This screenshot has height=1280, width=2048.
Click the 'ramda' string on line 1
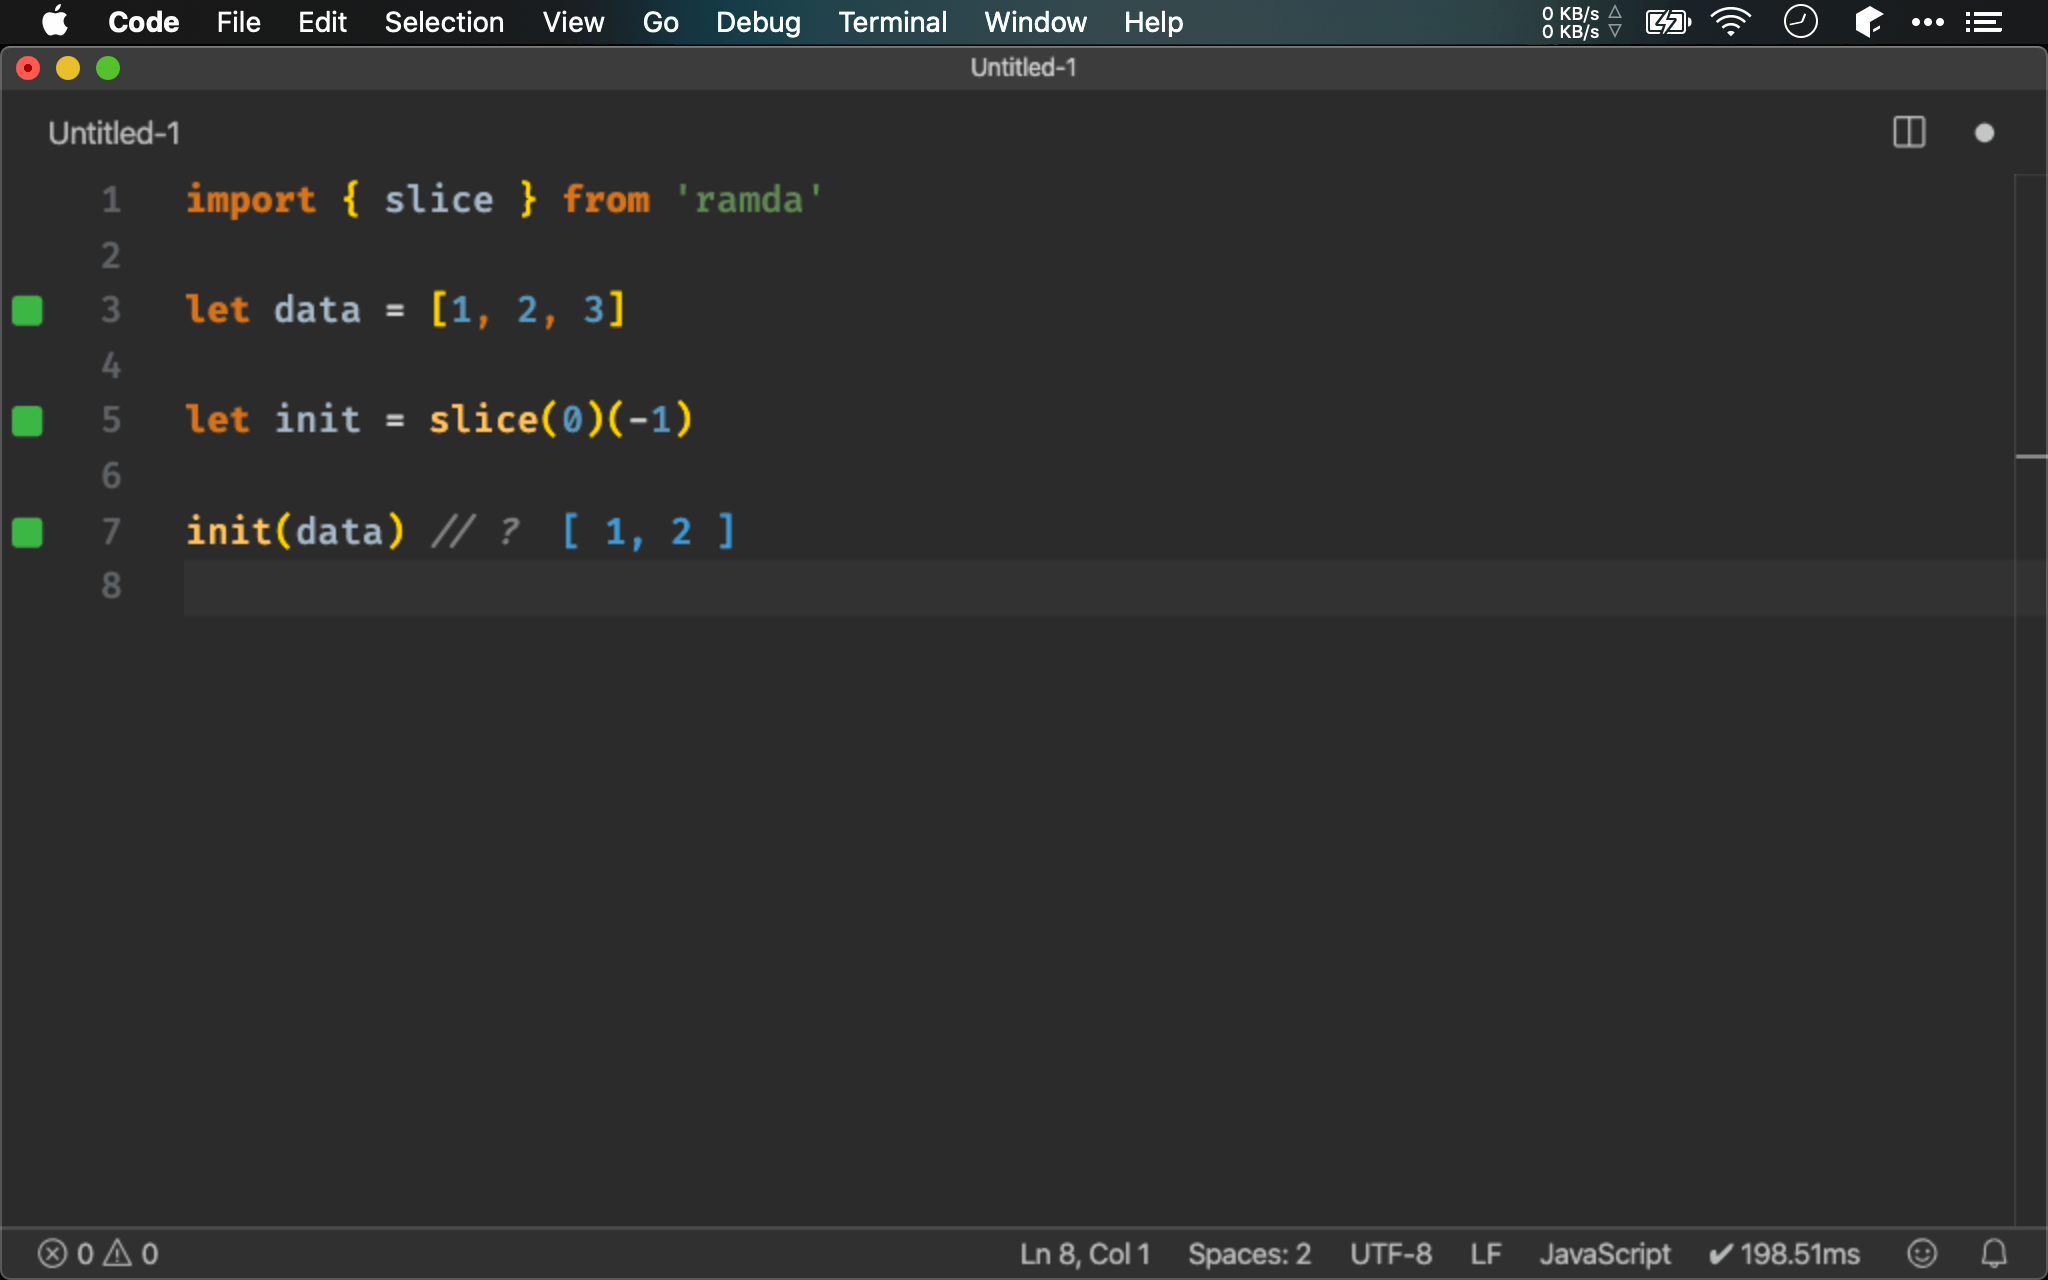click(x=749, y=200)
